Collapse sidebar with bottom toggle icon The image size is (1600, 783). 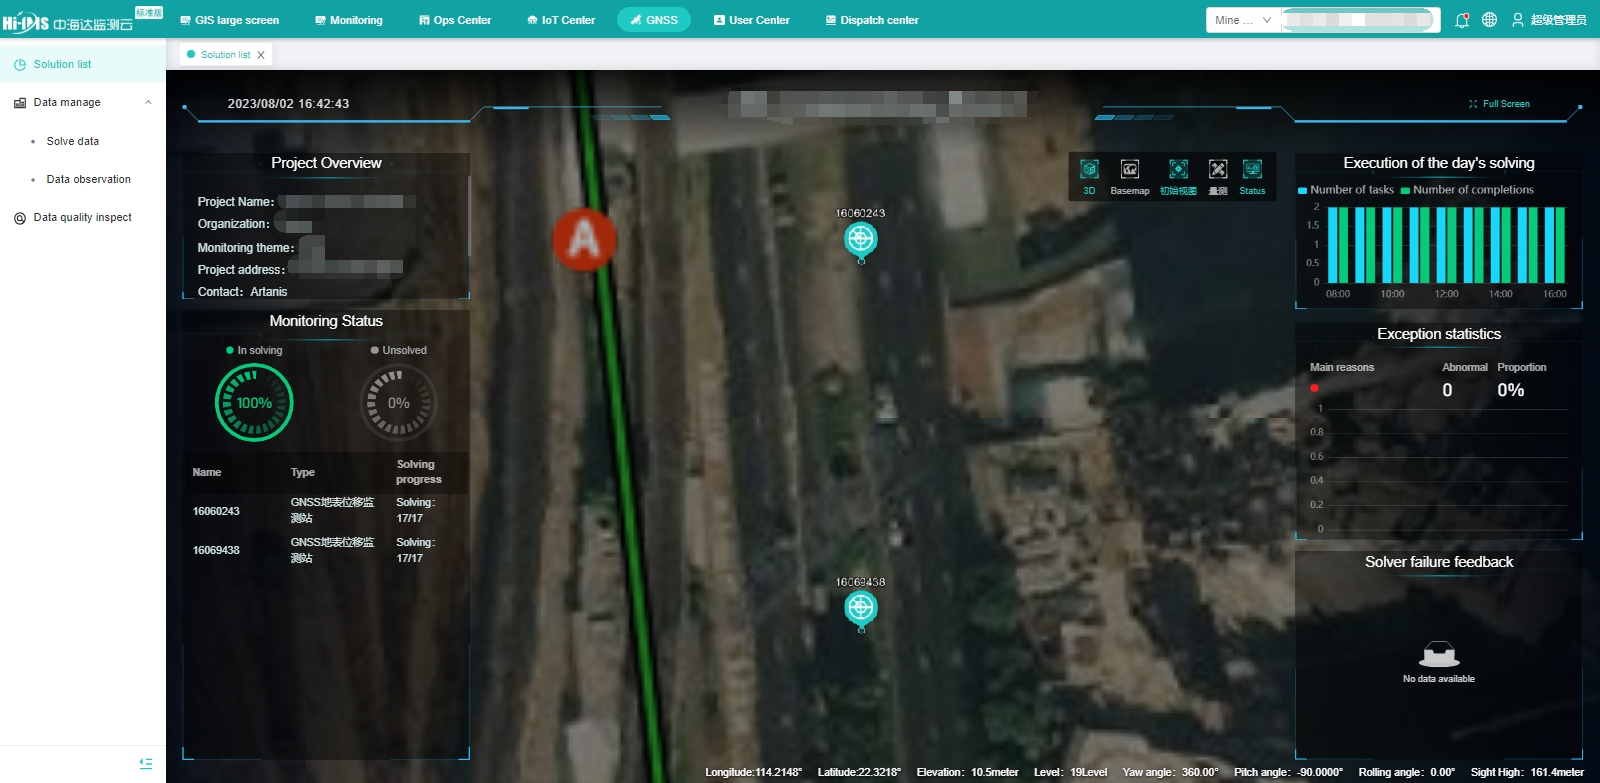[146, 763]
